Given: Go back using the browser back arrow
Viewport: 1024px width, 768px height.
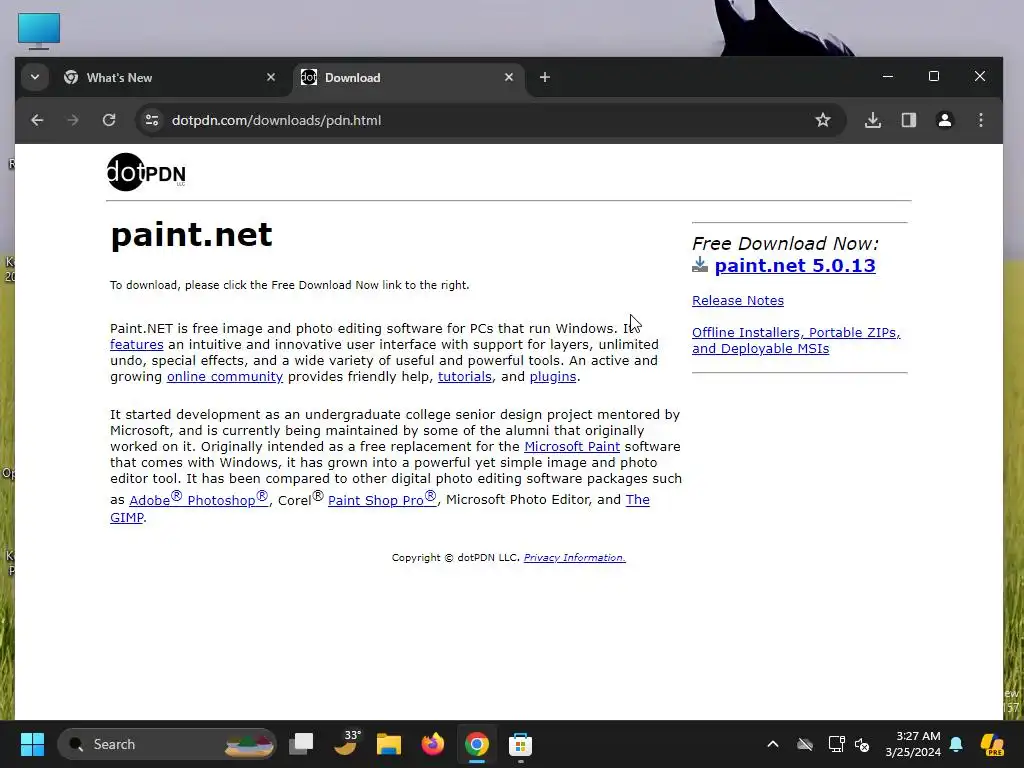Looking at the screenshot, I should click(x=37, y=120).
